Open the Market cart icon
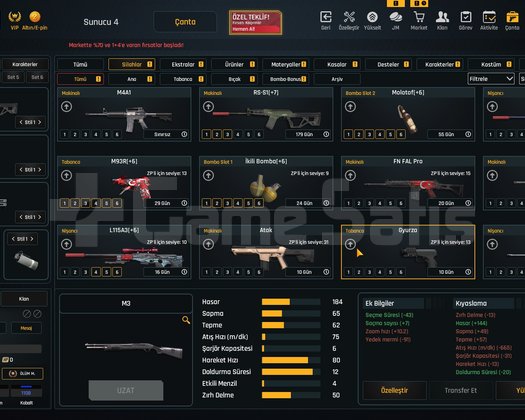The width and height of the screenshot is (525, 420). tap(419, 17)
